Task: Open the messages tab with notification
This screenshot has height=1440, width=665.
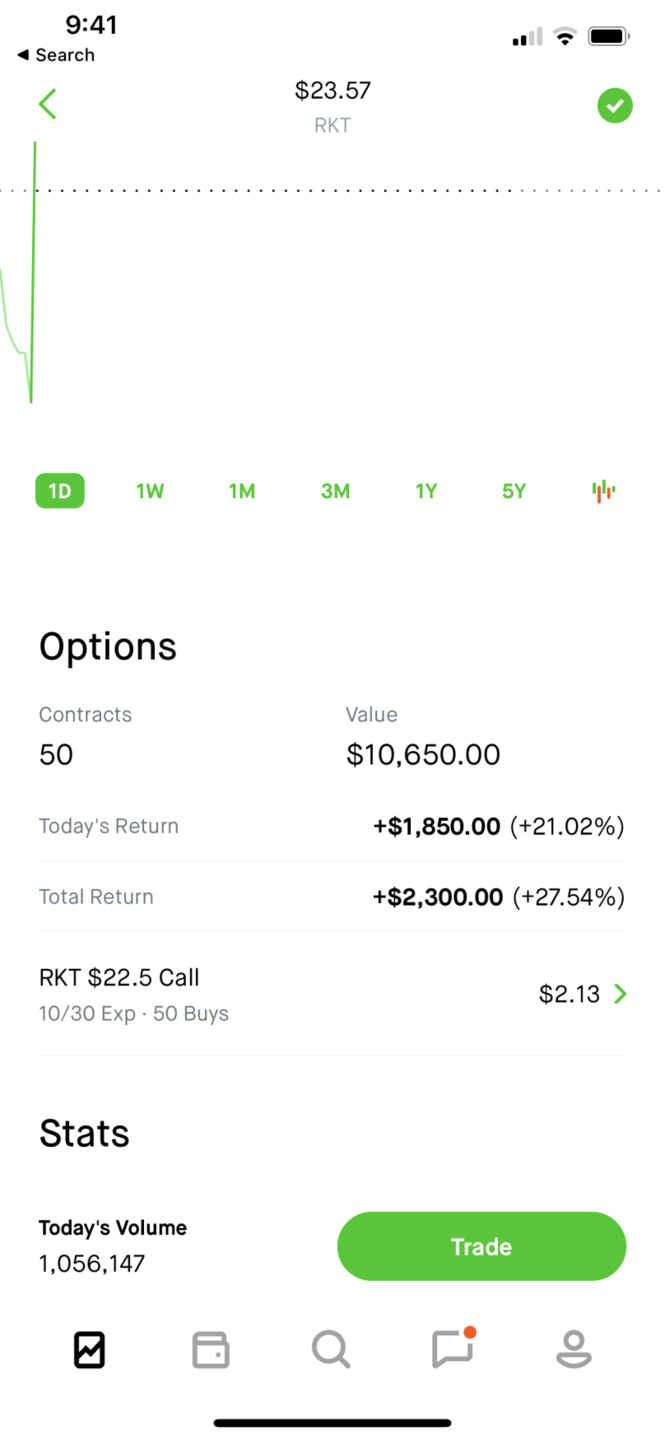Action: click(452, 1350)
